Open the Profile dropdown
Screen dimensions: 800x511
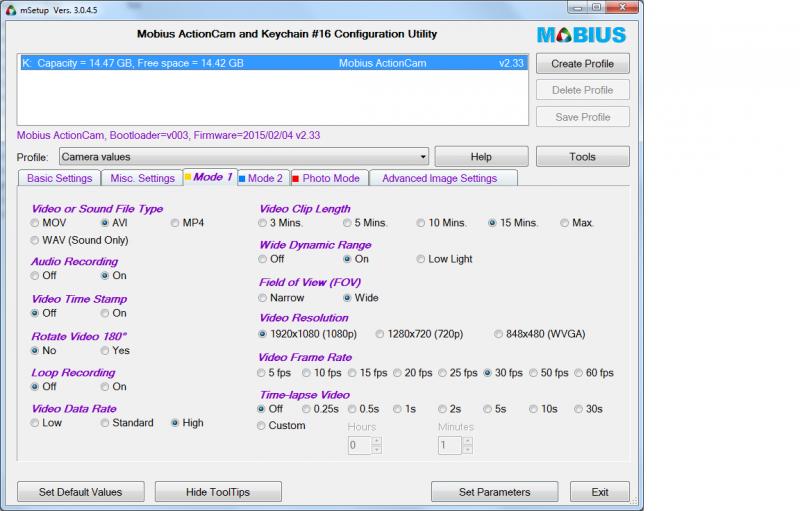tap(244, 157)
